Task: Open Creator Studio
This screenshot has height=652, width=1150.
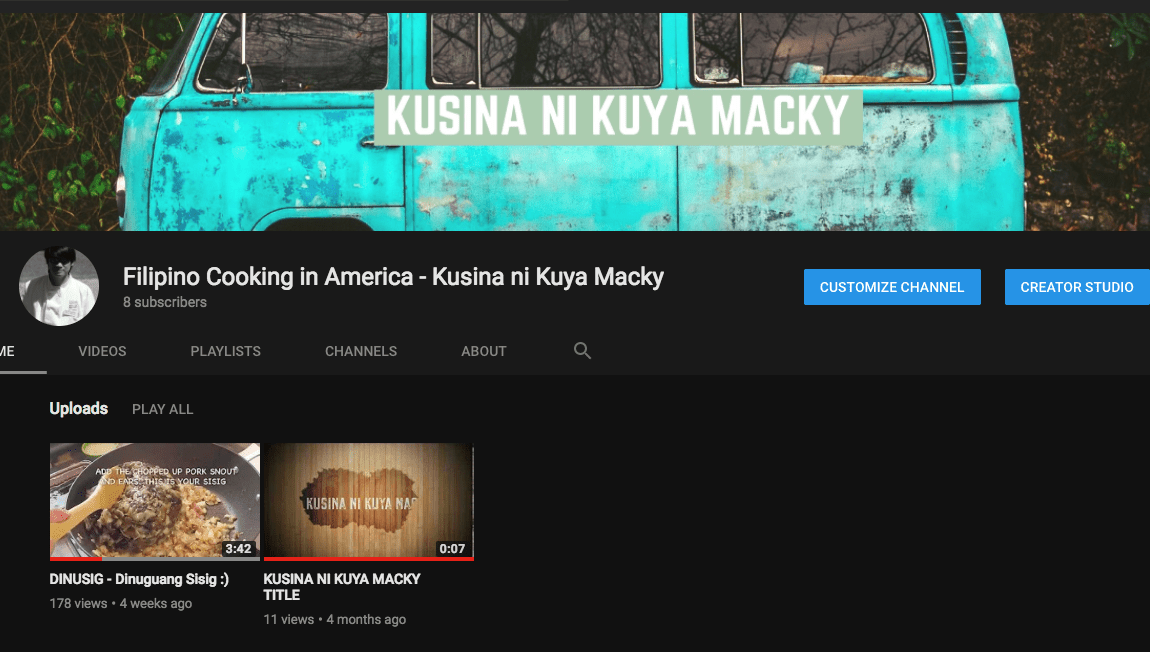Action: click(1076, 287)
